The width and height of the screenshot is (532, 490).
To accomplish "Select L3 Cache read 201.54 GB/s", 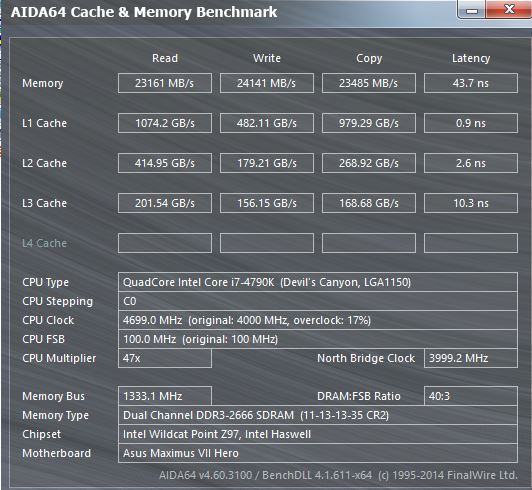I will [x=165, y=203].
